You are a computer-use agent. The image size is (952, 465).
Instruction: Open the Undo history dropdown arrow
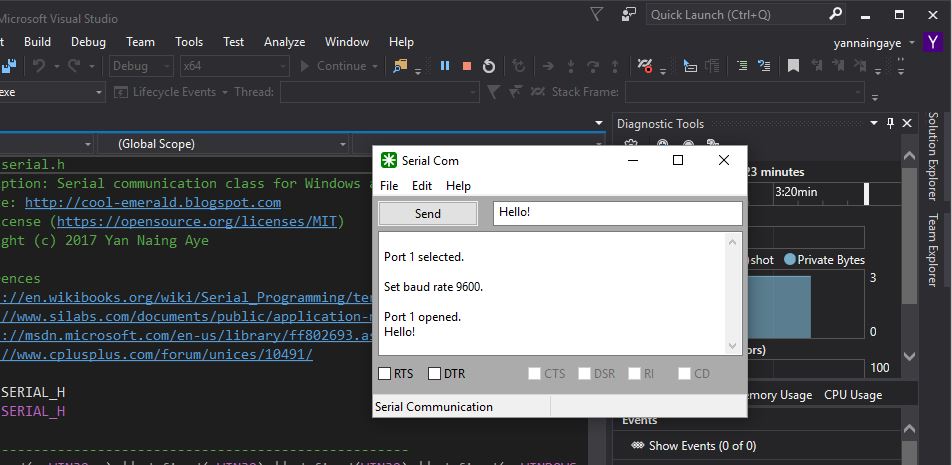(x=56, y=67)
